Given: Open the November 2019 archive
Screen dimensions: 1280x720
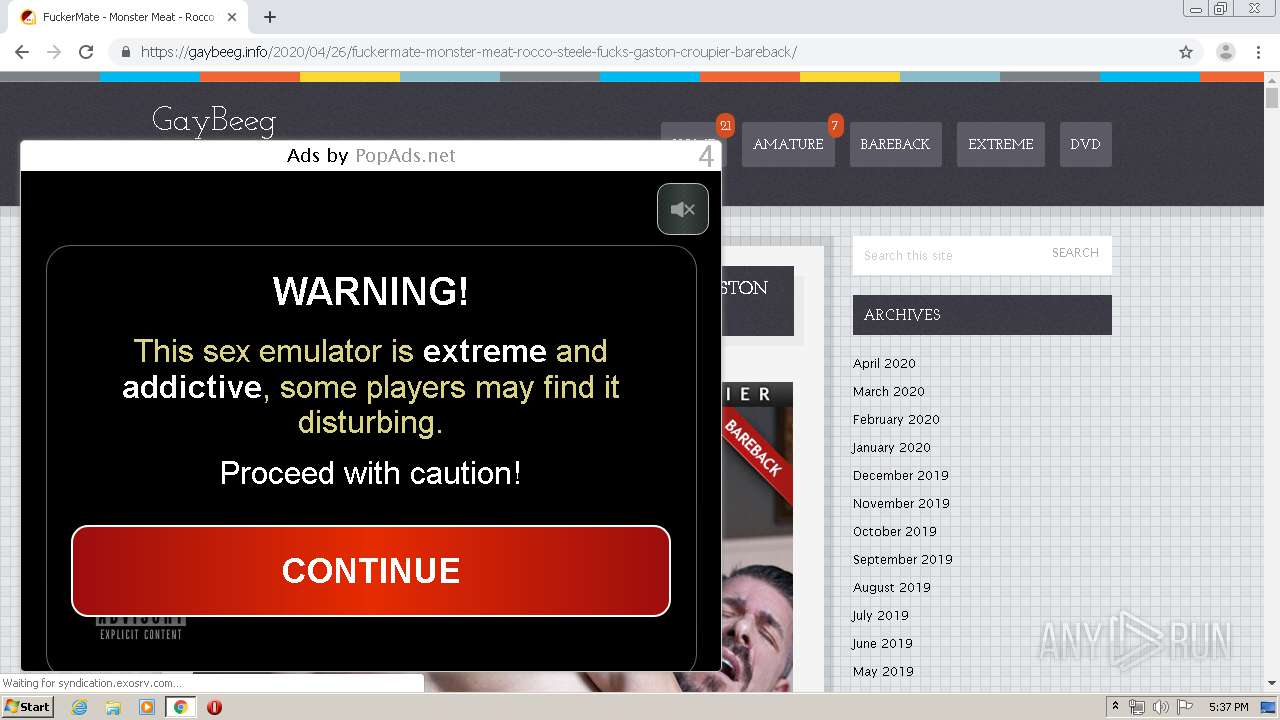Looking at the screenshot, I should [x=901, y=503].
